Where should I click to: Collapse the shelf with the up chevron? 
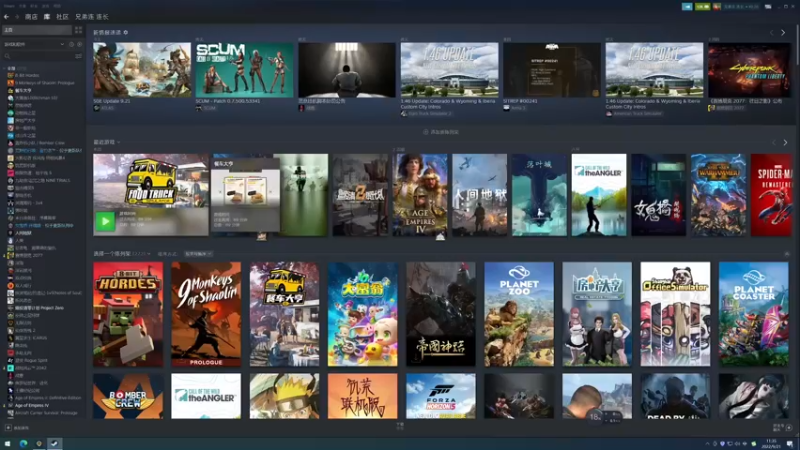click(787, 254)
